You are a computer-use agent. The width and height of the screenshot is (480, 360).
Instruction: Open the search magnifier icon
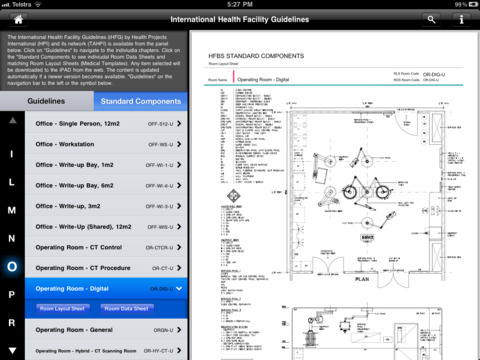pyautogui.click(x=431, y=19)
